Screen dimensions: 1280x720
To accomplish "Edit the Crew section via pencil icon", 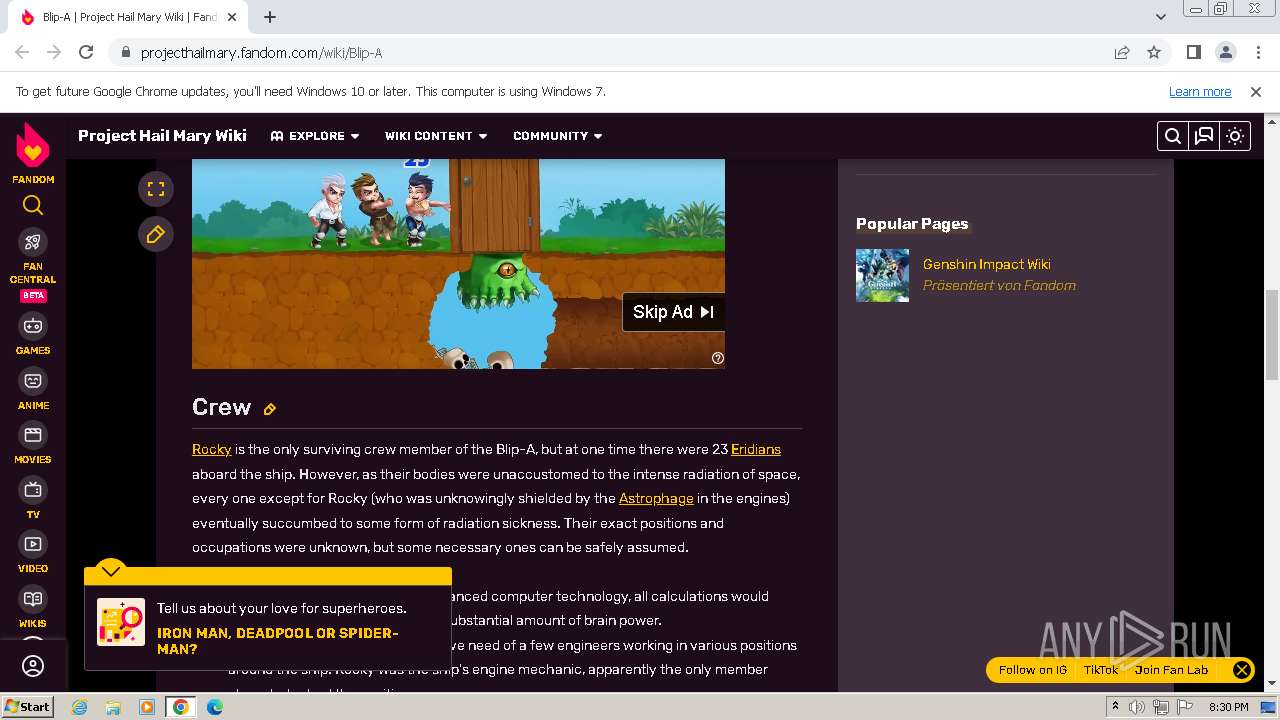I will [x=270, y=409].
